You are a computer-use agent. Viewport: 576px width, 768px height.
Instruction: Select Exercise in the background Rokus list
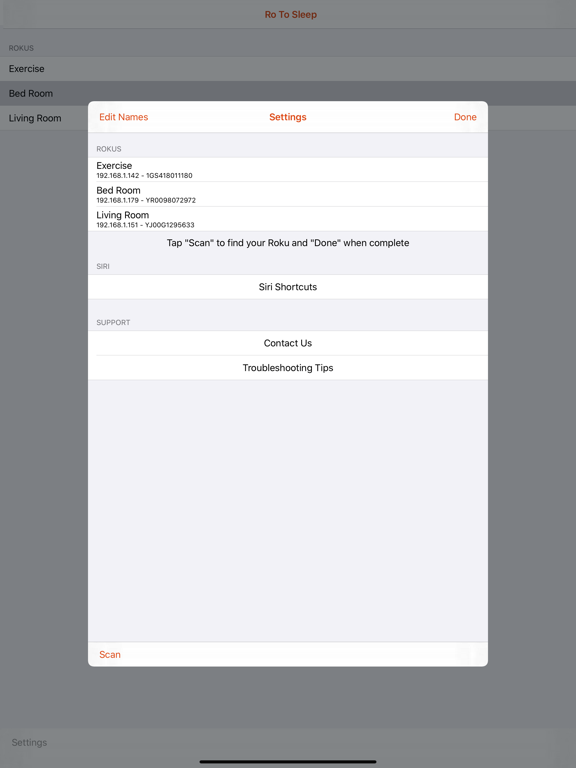tap(288, 69)
